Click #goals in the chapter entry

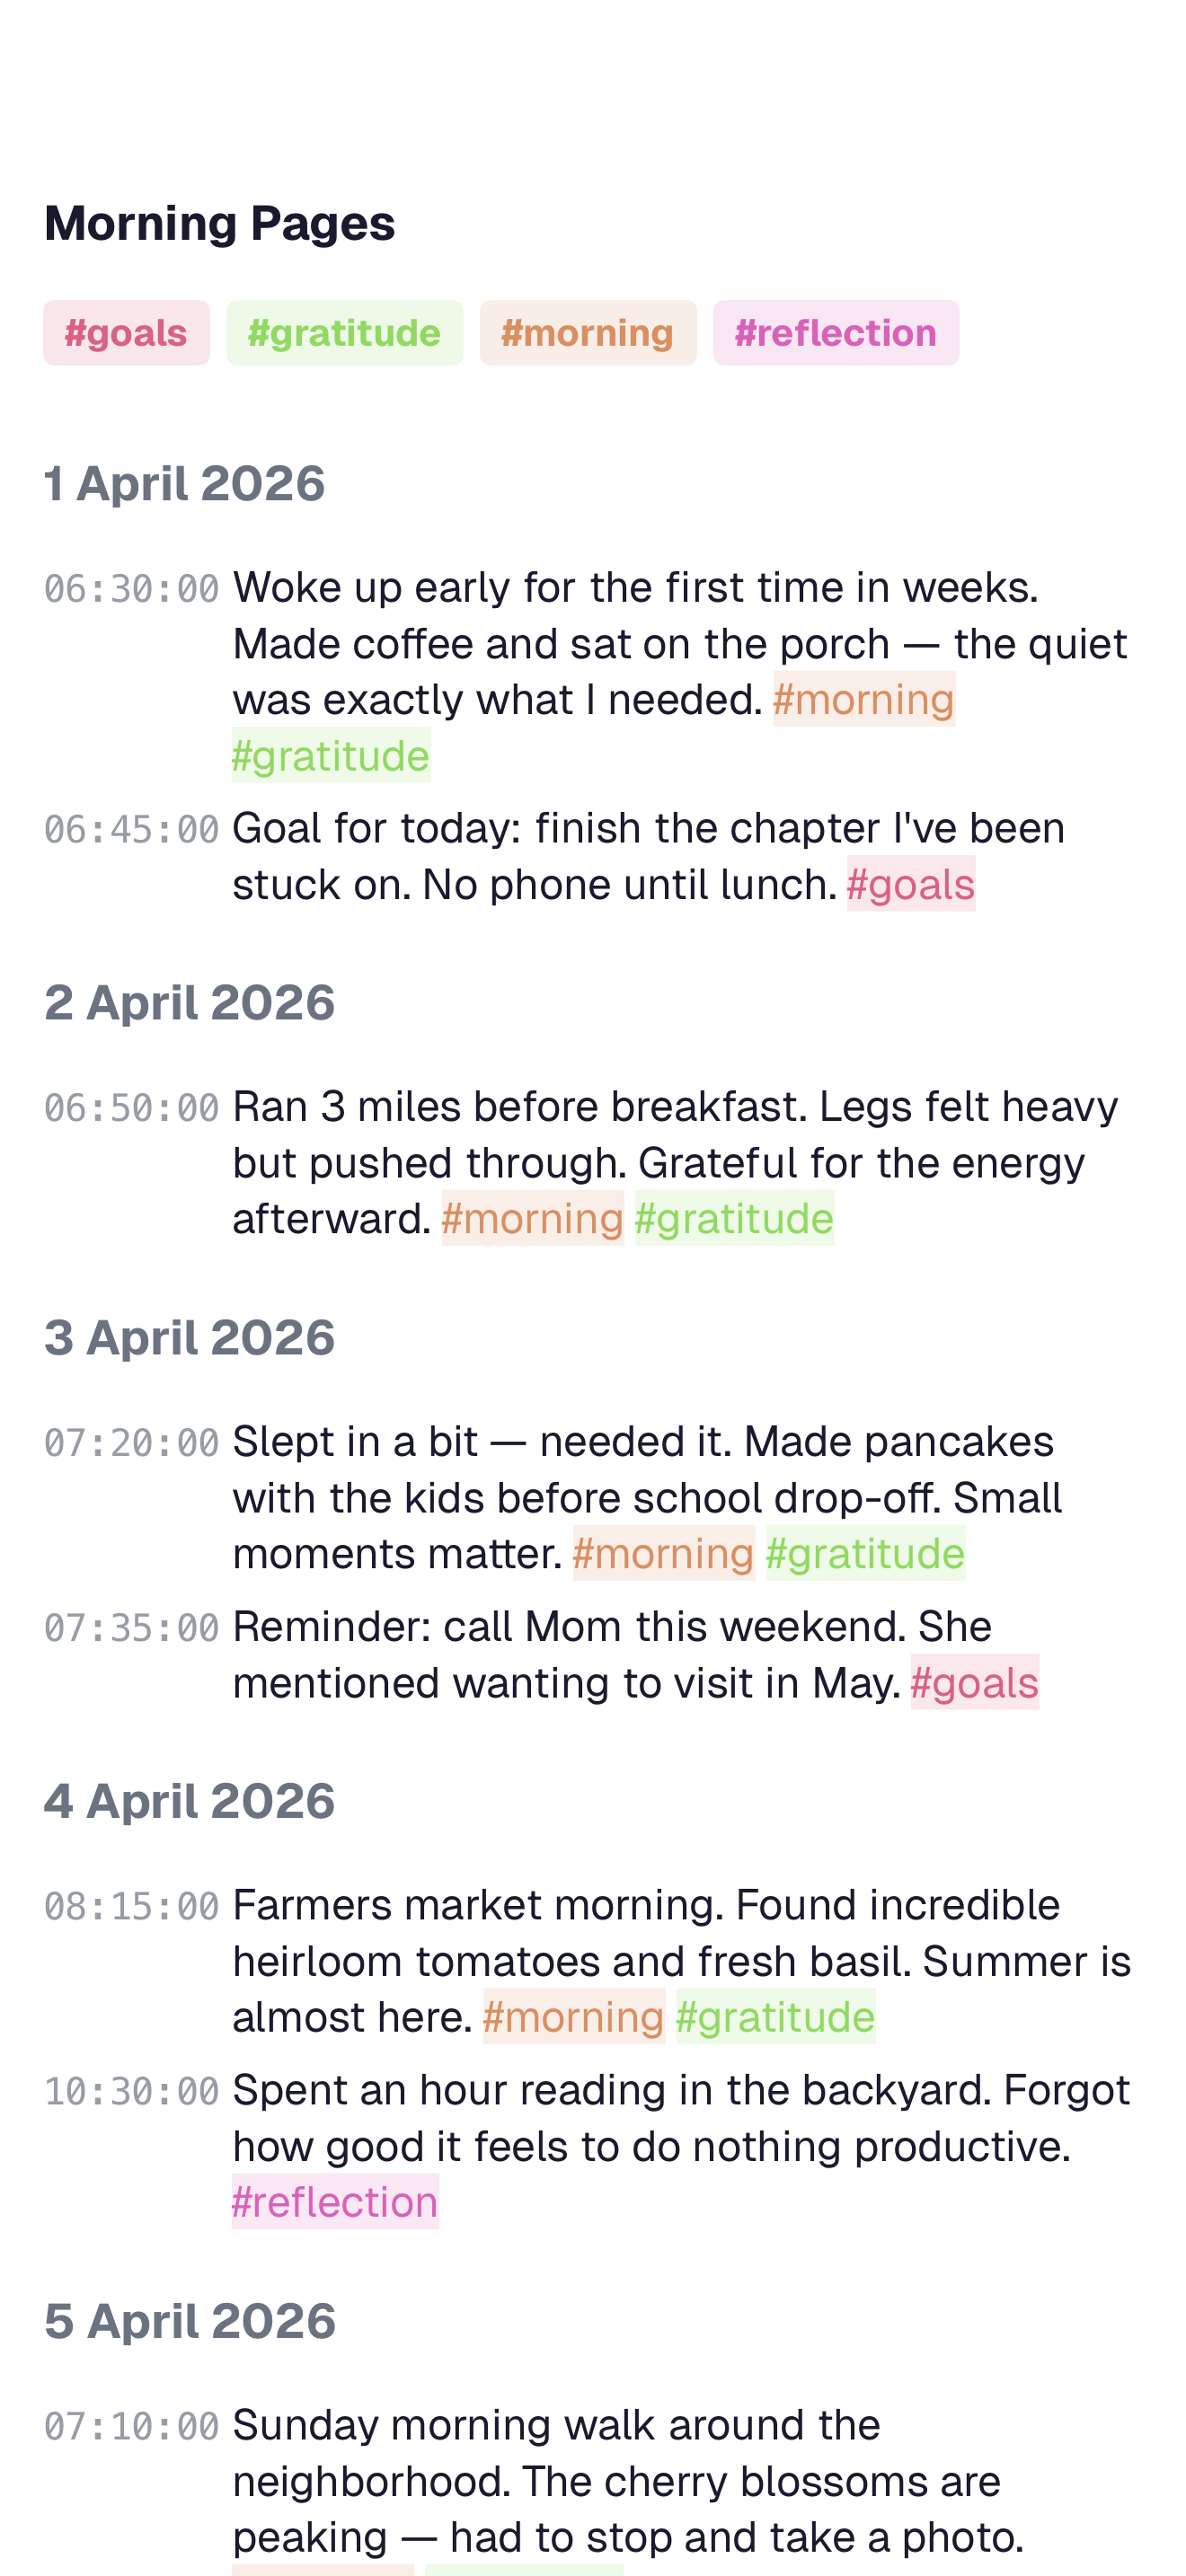(x=910, y=884)
